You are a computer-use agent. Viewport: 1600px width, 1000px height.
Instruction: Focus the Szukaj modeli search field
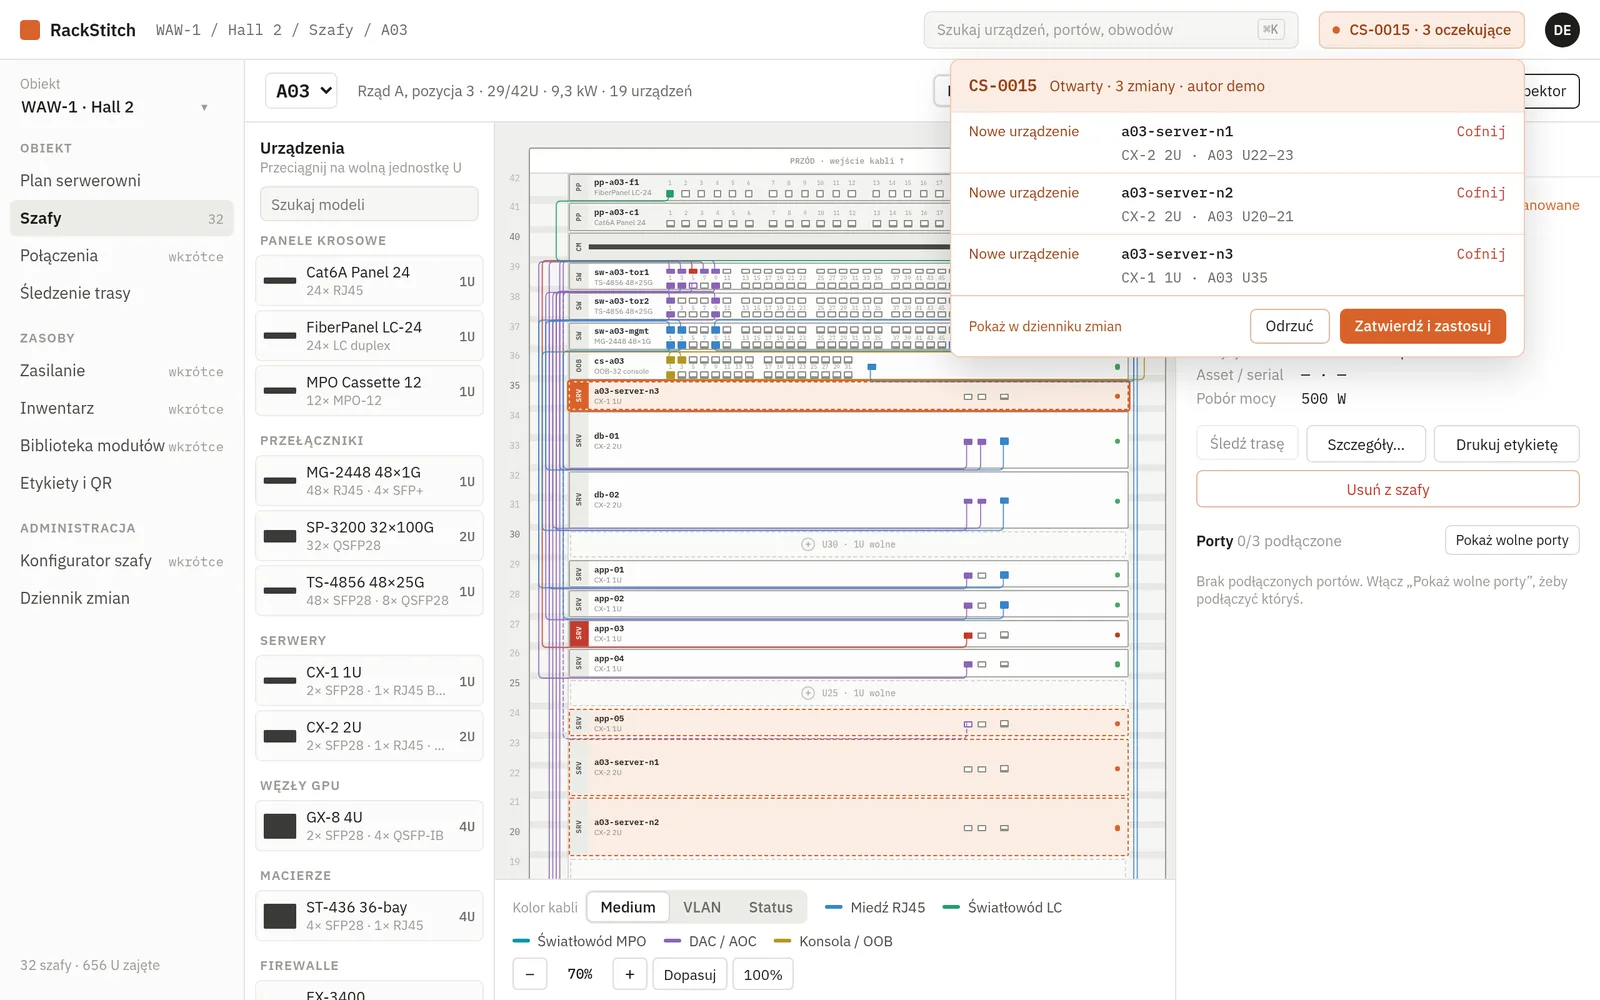click(369, 204)
